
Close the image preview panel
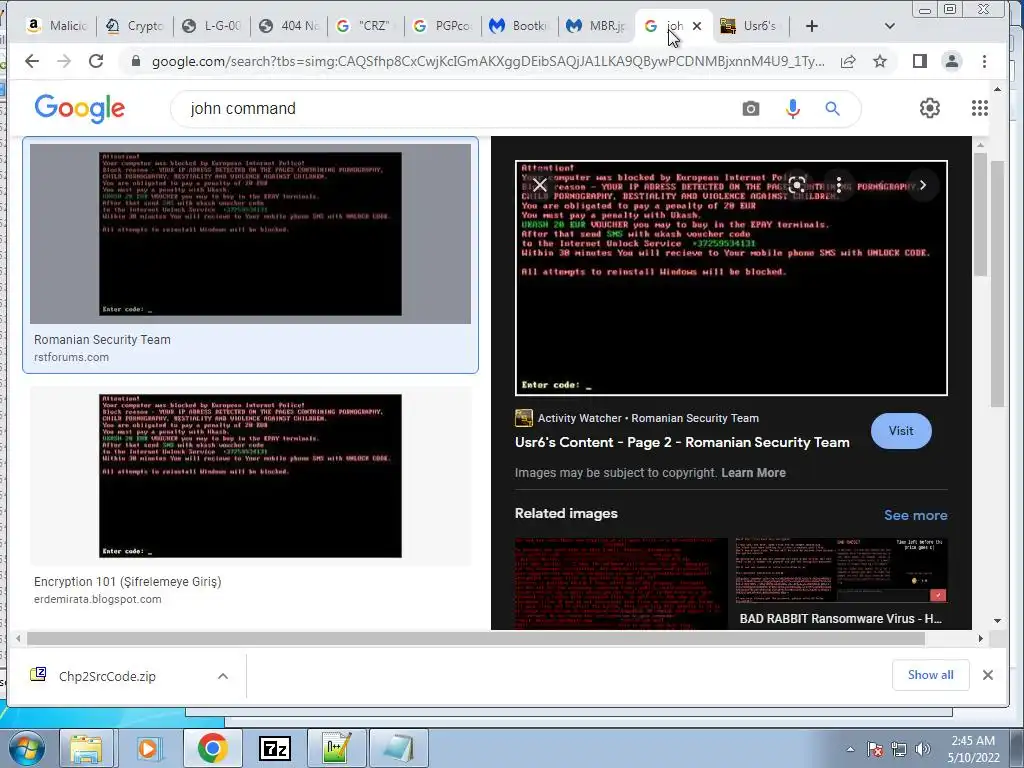tap(539, 185)
